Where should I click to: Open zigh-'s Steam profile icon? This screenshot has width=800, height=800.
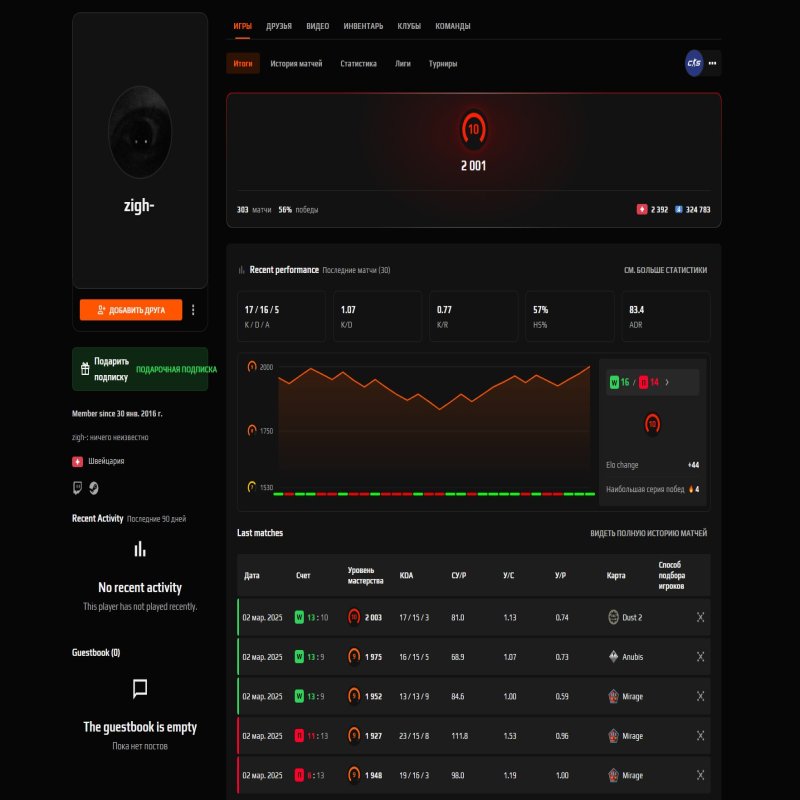click(94, 489)
